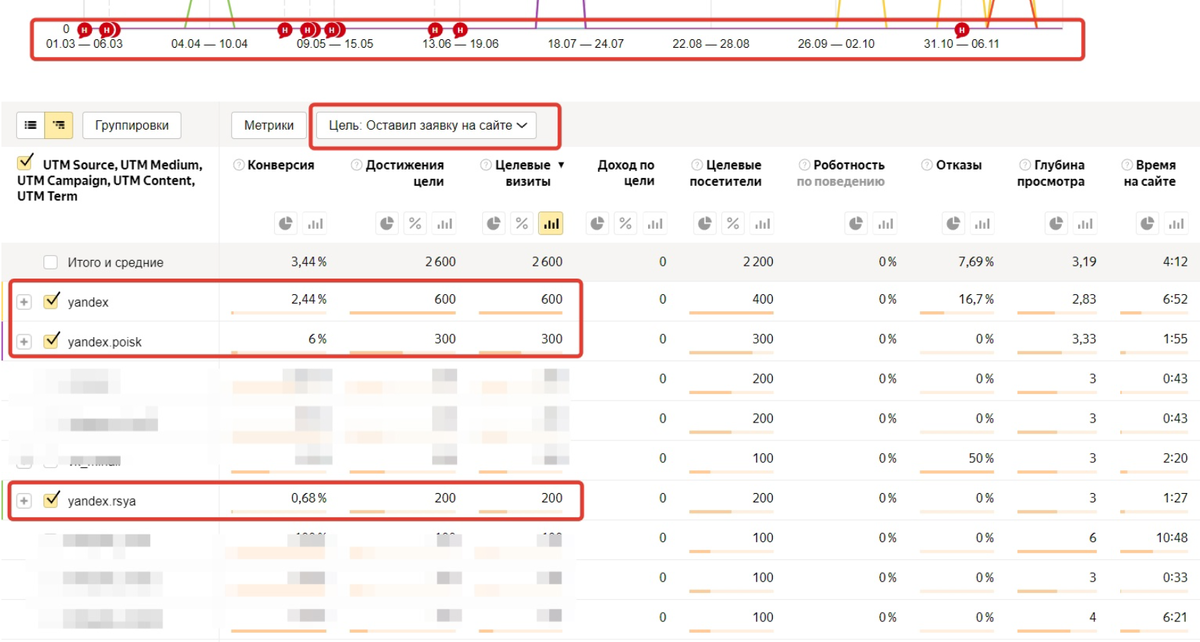Image resolution: width=1200 pixels, height=642 pixels.
Task: Uncheck the yandex.rsya row checkbox
Action: pyautogui.click(x=51, y=499)
